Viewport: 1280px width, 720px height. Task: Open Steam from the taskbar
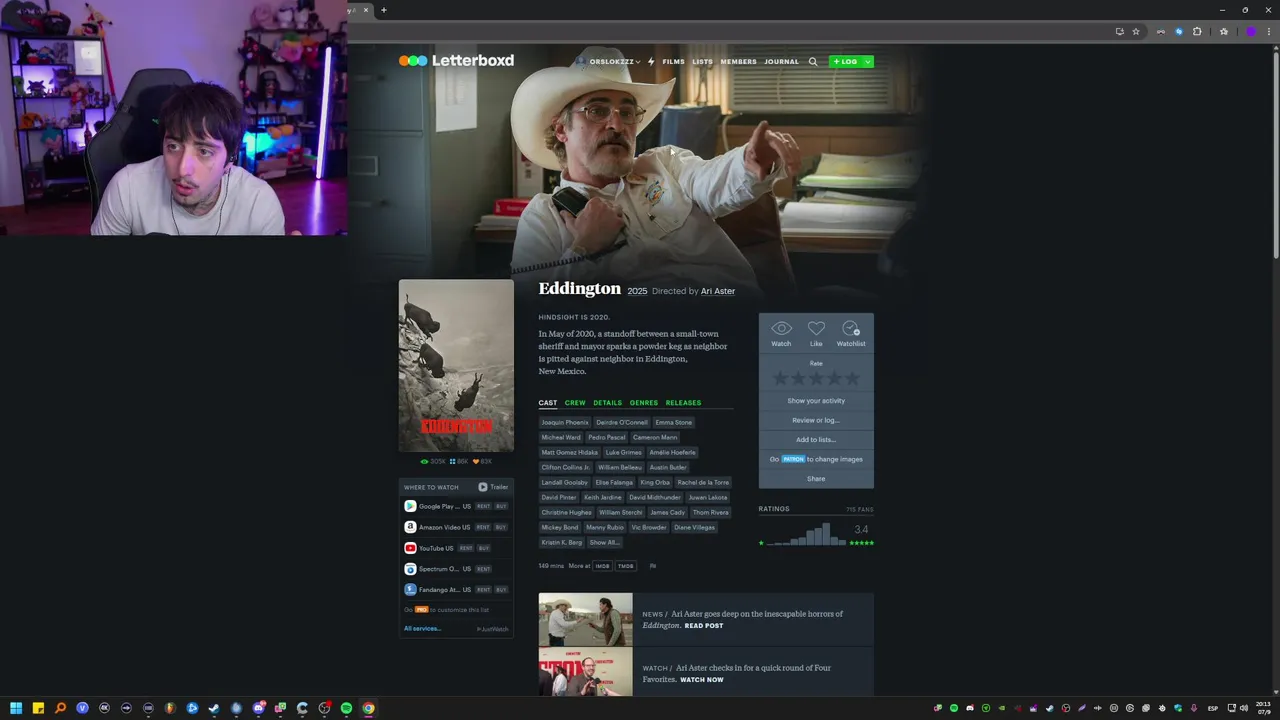214,708
